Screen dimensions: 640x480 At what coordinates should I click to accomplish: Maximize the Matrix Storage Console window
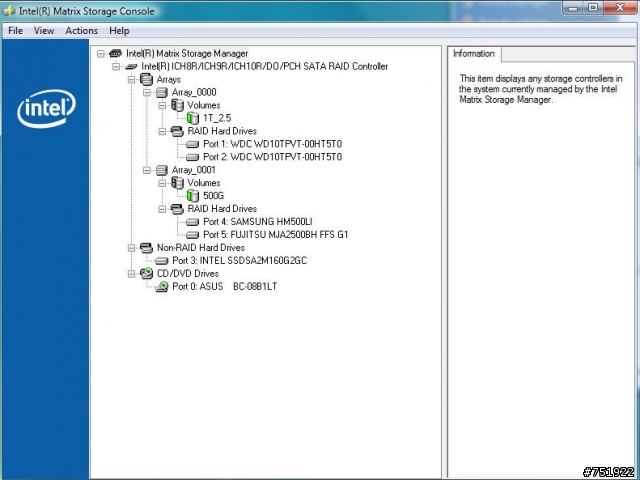coord(593,8)
